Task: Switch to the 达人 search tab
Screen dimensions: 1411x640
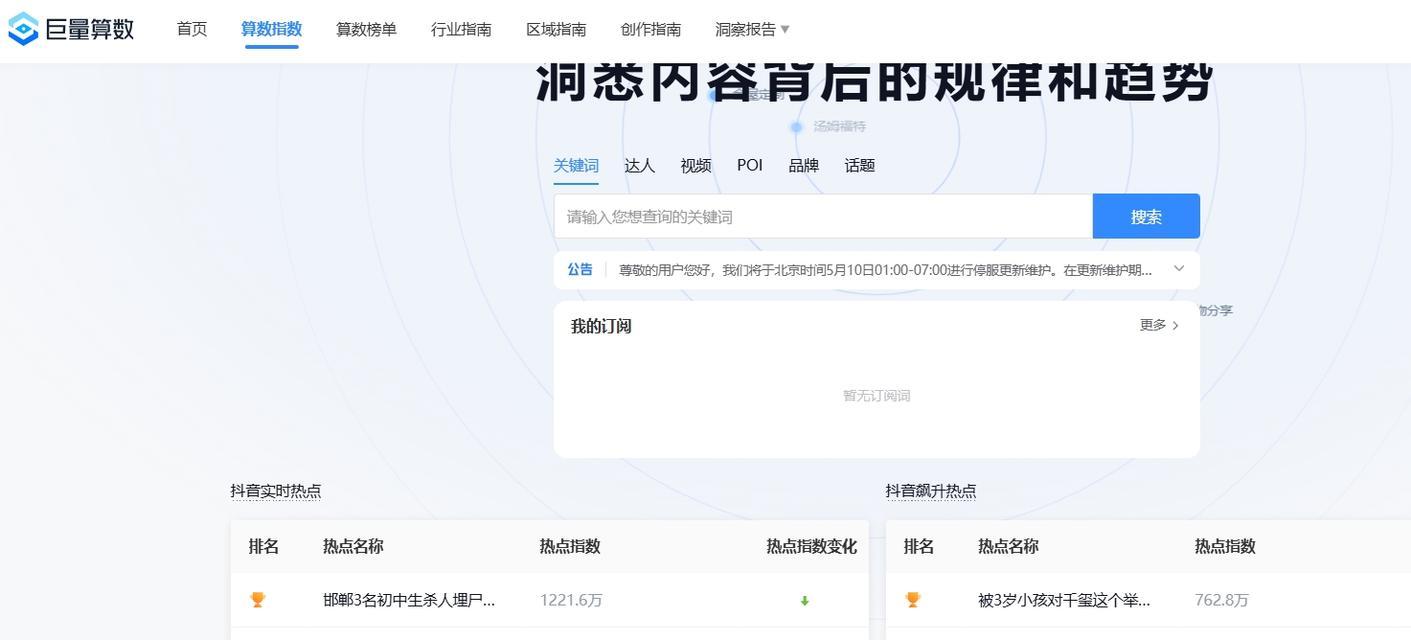Action: tap(640, 165)
